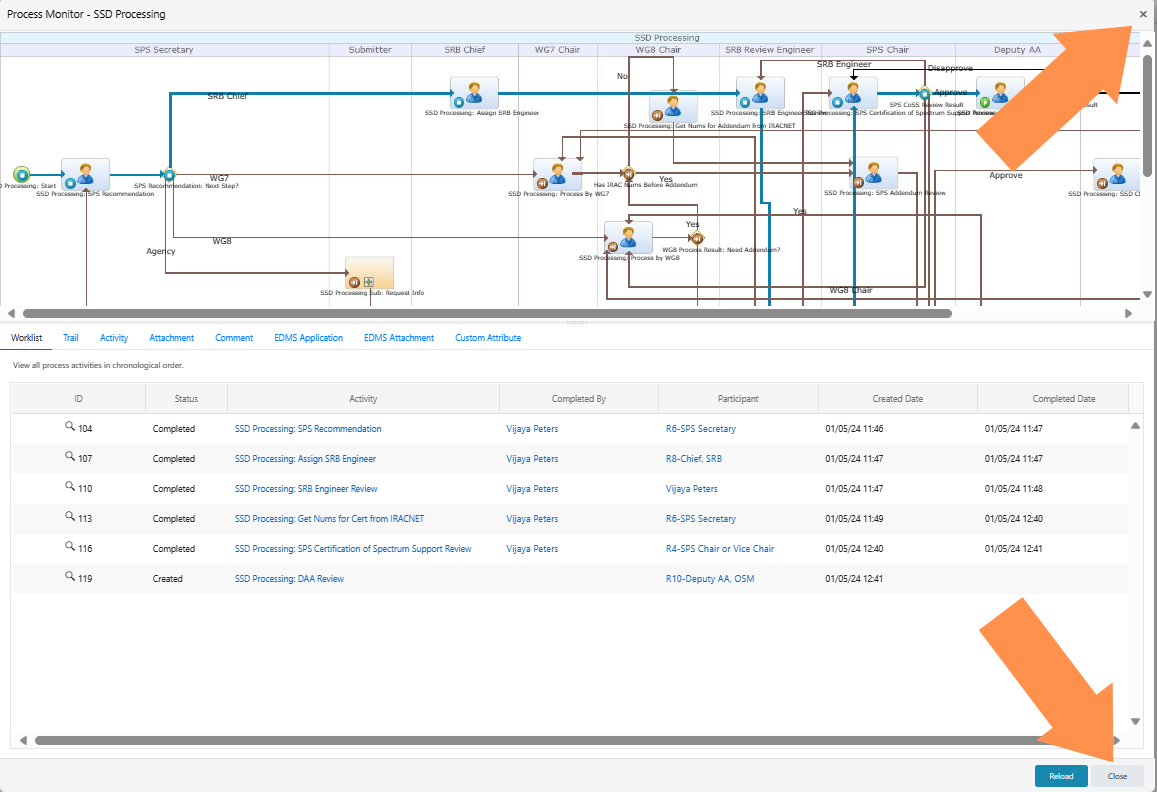The width and height of the screenshot is (1157, 792).
Task: Open the Assign SRB Engineer node
Action: (x=474, y=91)
